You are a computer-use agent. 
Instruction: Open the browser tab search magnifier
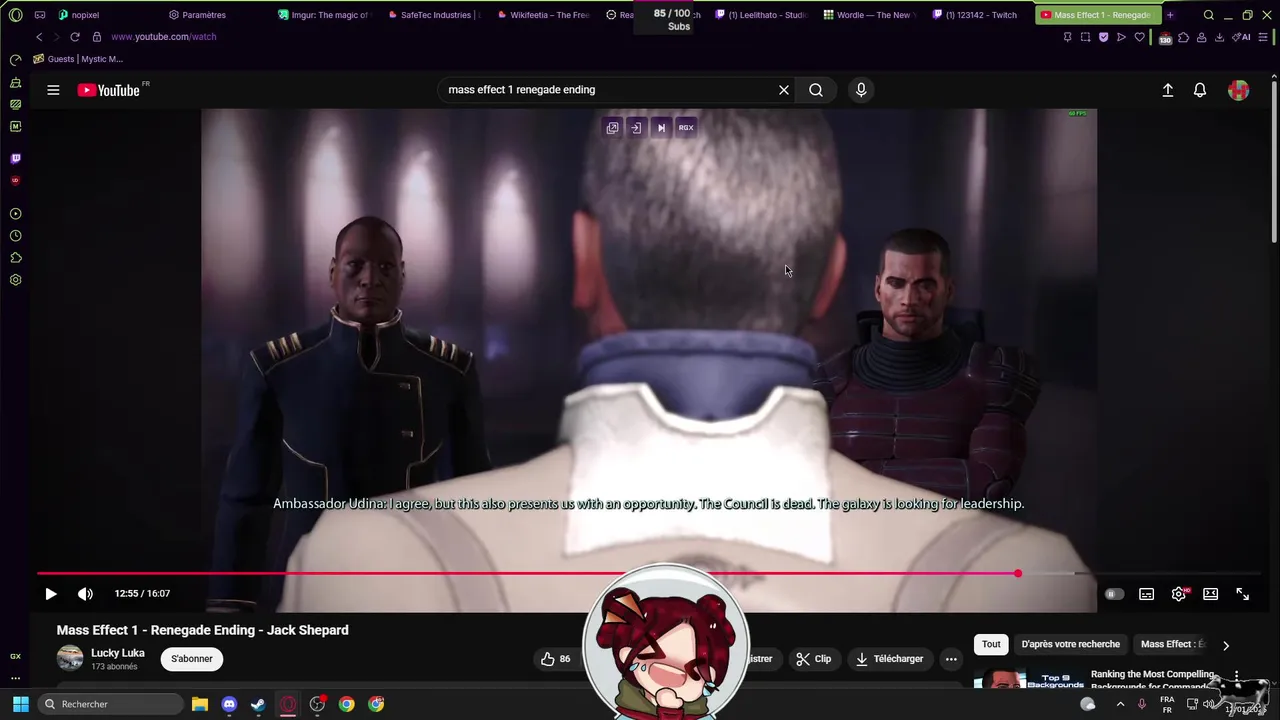[1209, 15]
